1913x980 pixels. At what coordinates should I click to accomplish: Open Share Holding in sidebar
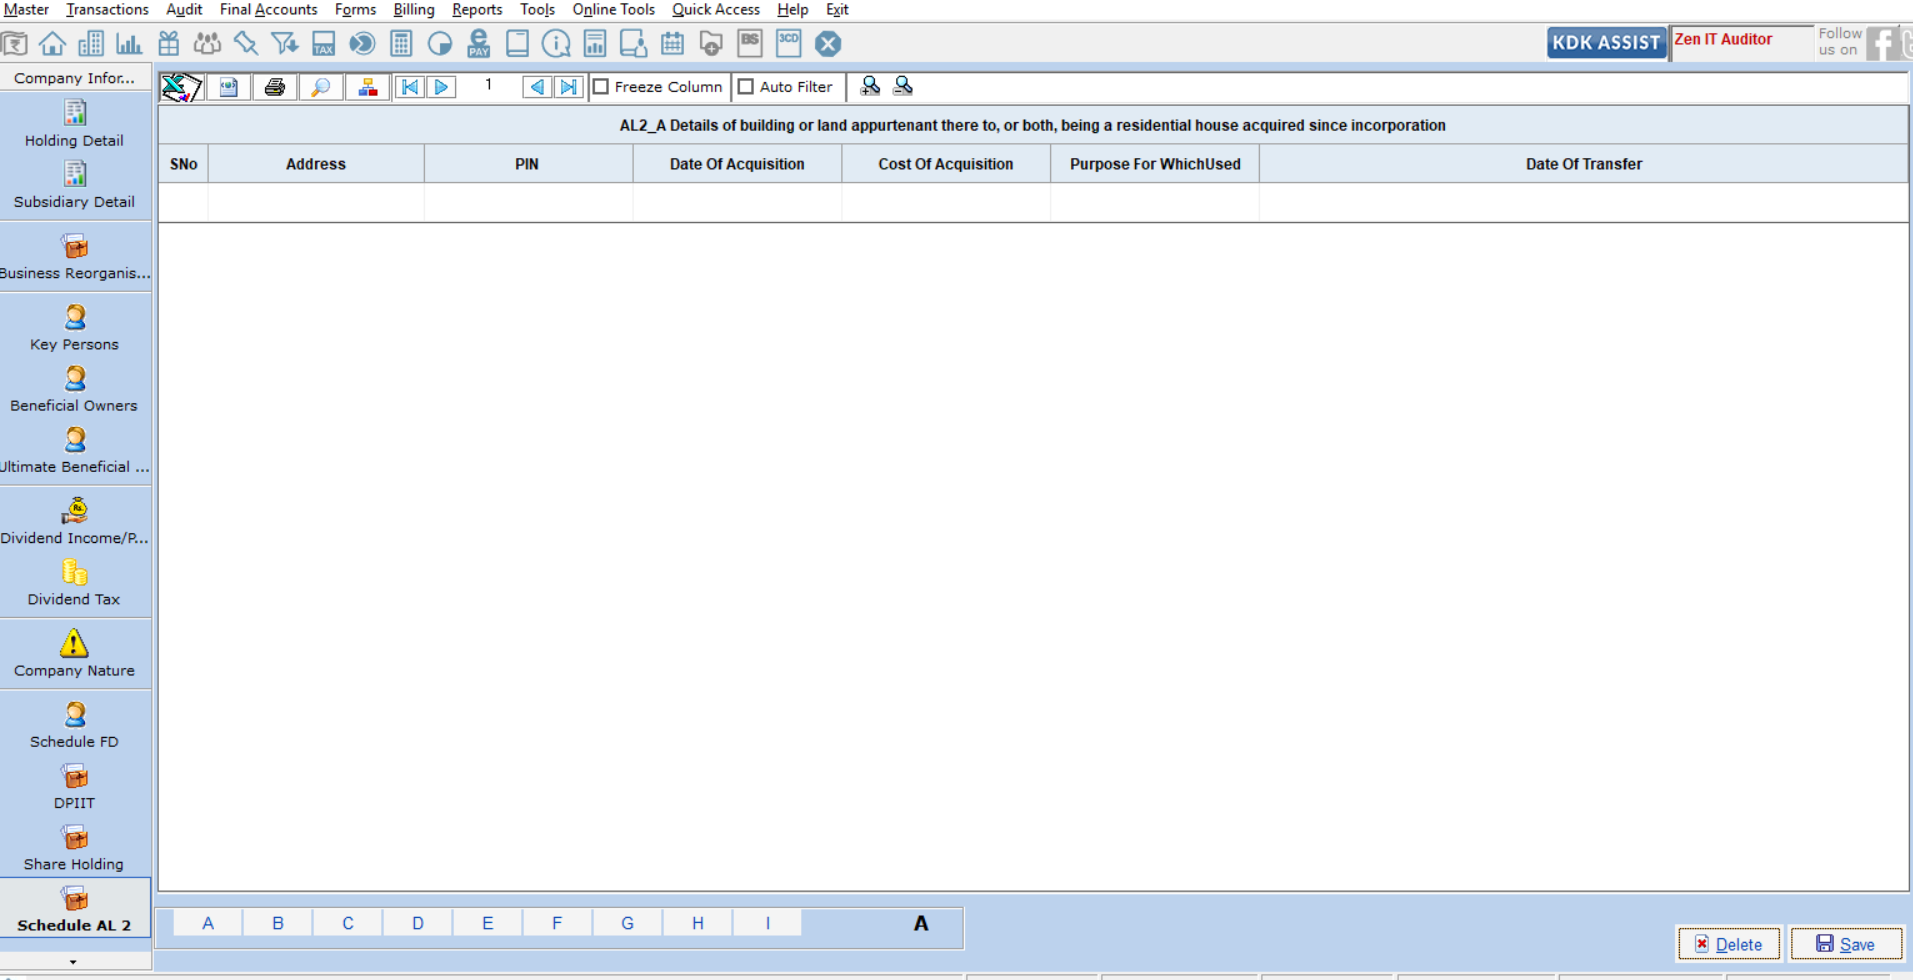tap(74, 848)
